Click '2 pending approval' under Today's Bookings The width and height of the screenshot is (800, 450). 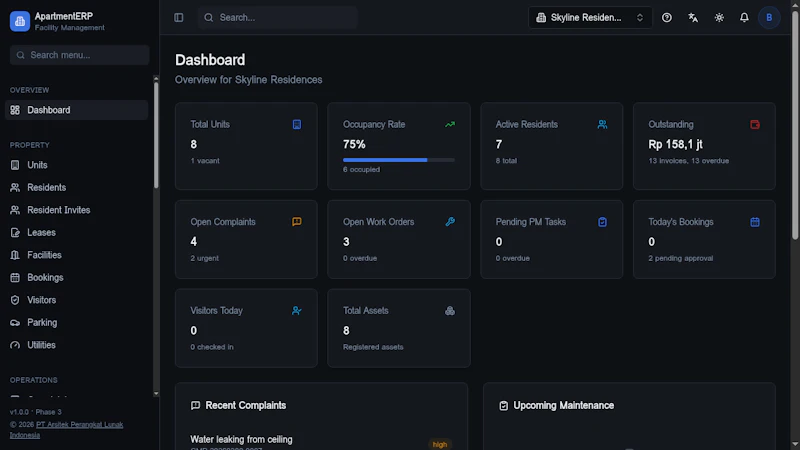tap(681, 258)
